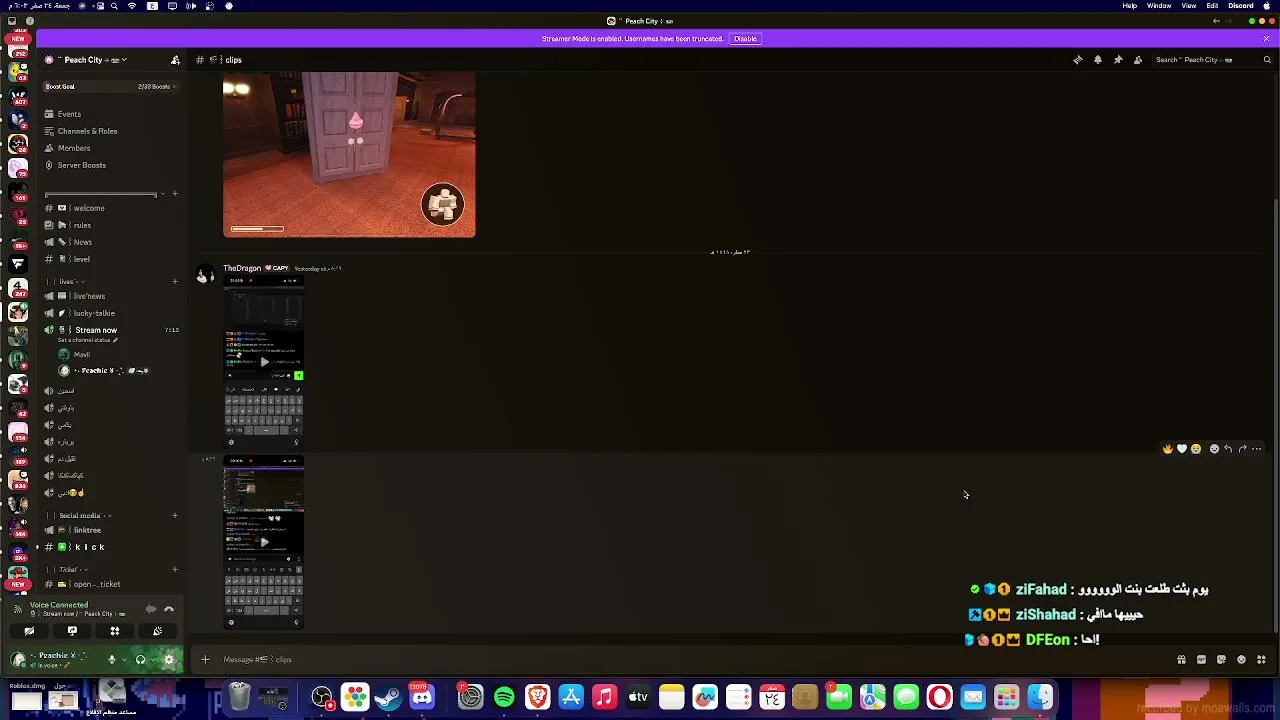
Task: Dismiss the Streamer Mode banner
Action: 1266,39
